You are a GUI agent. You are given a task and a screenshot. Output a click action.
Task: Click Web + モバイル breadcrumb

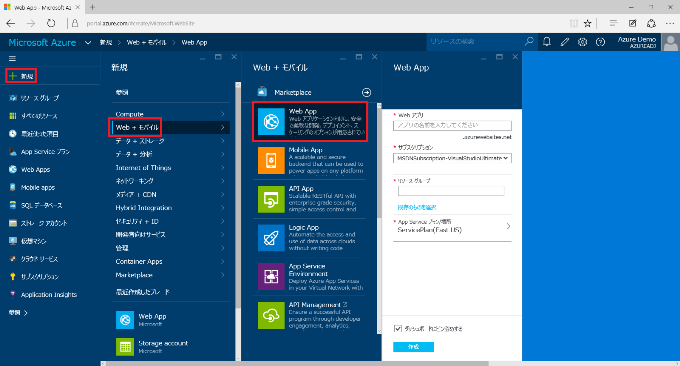tap(146, 42)
